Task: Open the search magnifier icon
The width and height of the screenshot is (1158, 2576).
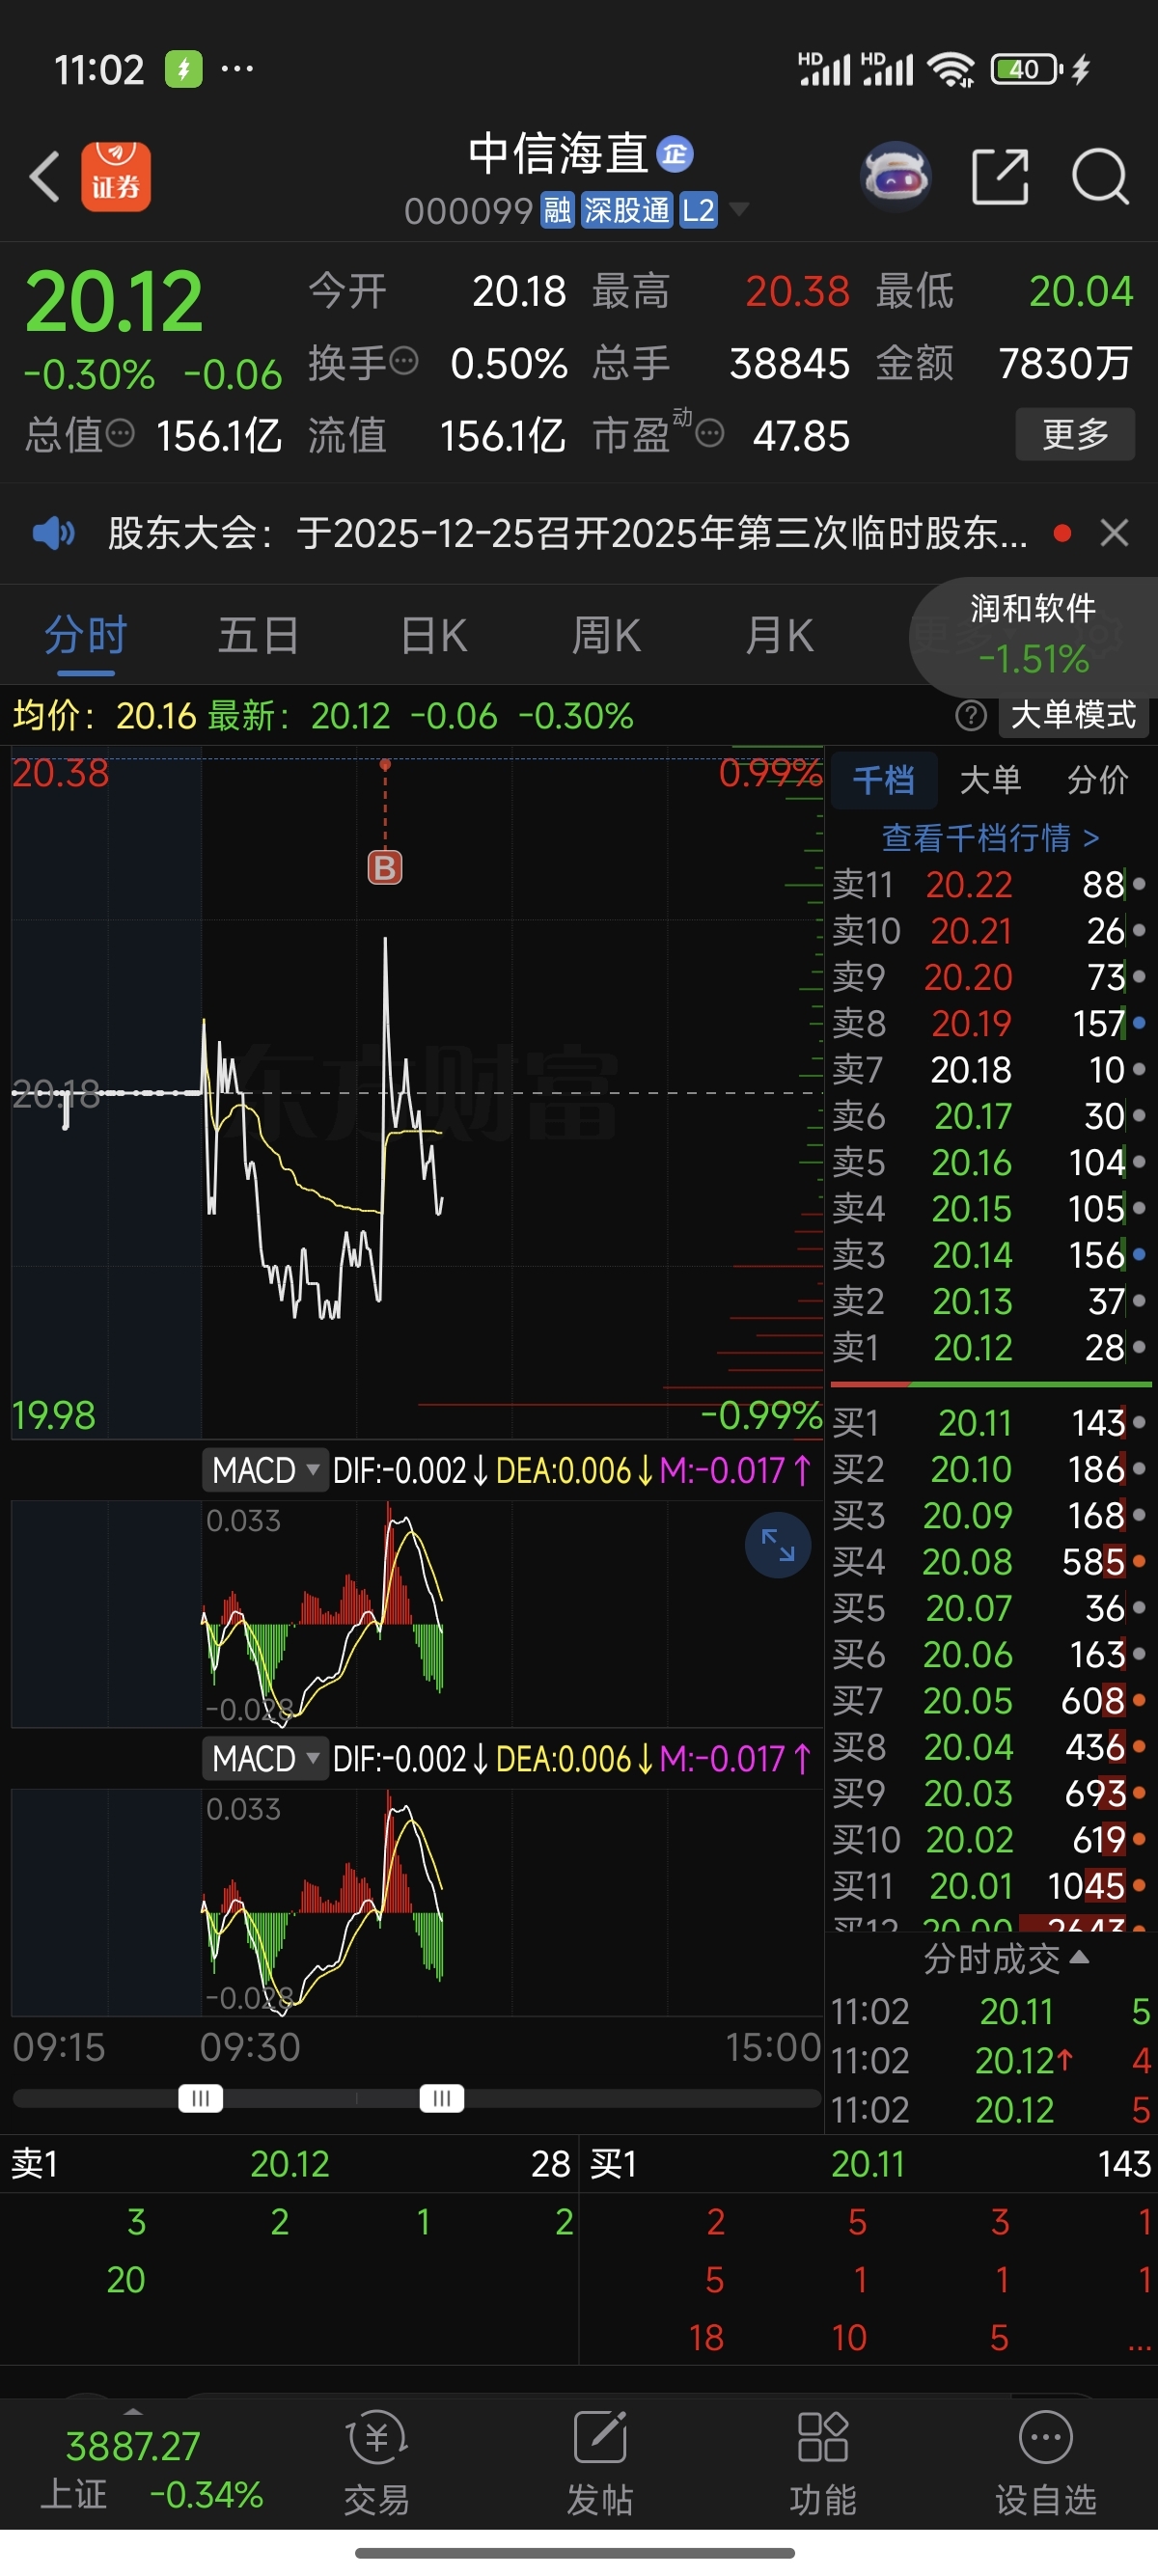Action: tap(1100, 177)
